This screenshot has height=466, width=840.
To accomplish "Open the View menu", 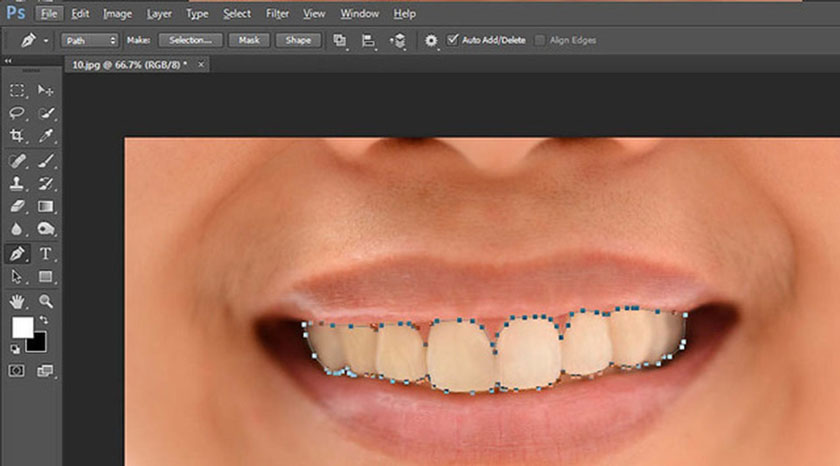I will coord(314,14).
